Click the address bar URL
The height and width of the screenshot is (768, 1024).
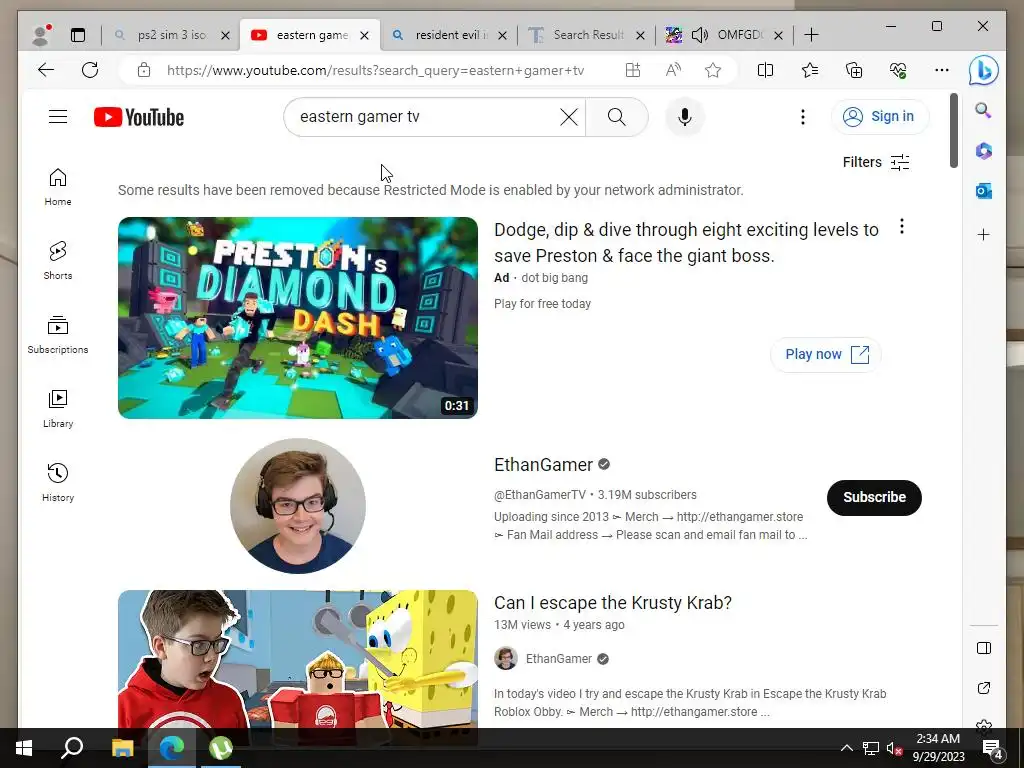(376, 71)
